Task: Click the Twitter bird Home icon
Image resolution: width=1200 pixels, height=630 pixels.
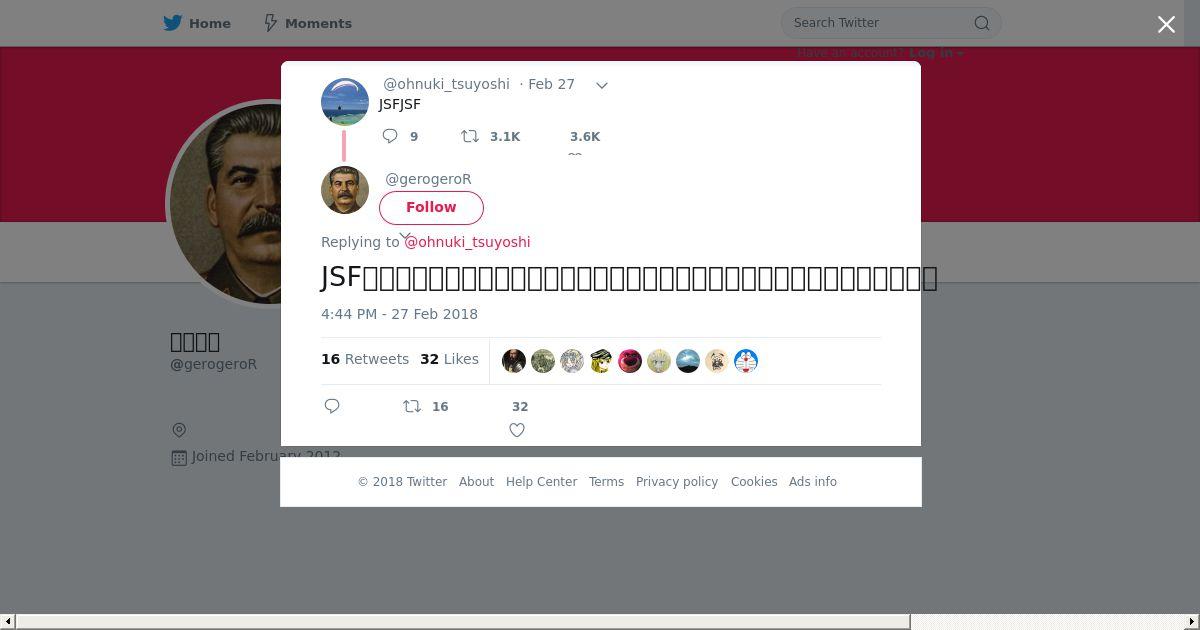Action: coord(173,23)
